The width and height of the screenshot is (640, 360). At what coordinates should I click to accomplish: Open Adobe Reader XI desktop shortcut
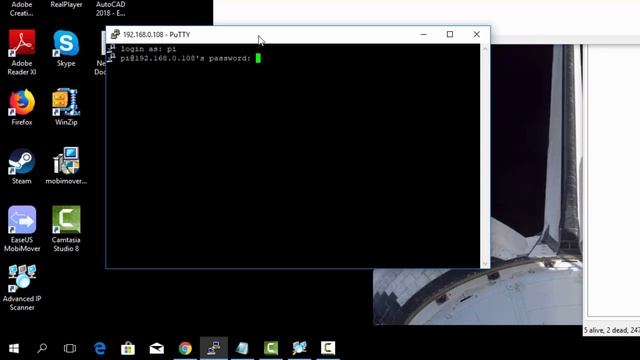pyautogui.click(x=22, y=52)
